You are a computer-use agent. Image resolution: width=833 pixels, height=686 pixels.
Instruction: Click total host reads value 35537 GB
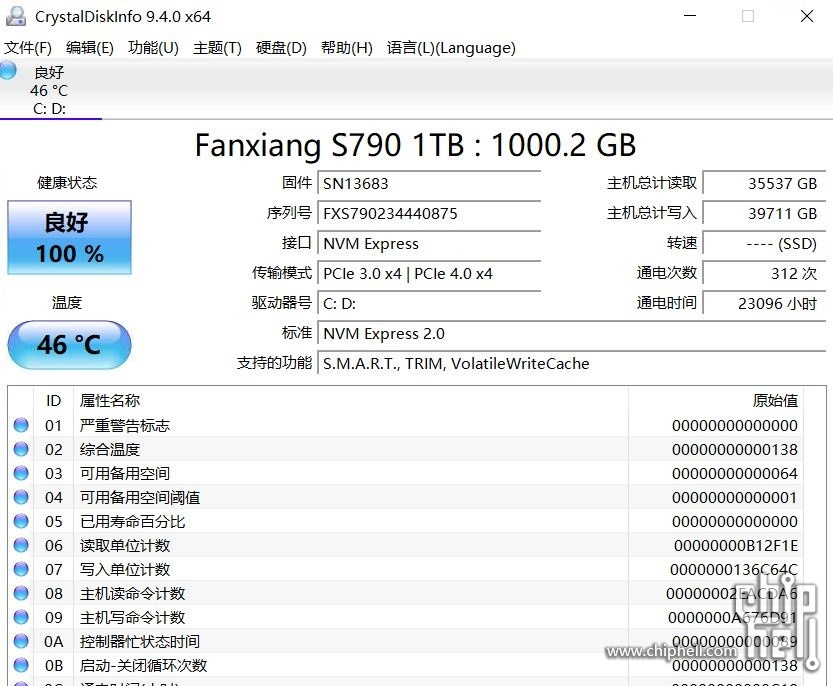(x=764, y=183)
